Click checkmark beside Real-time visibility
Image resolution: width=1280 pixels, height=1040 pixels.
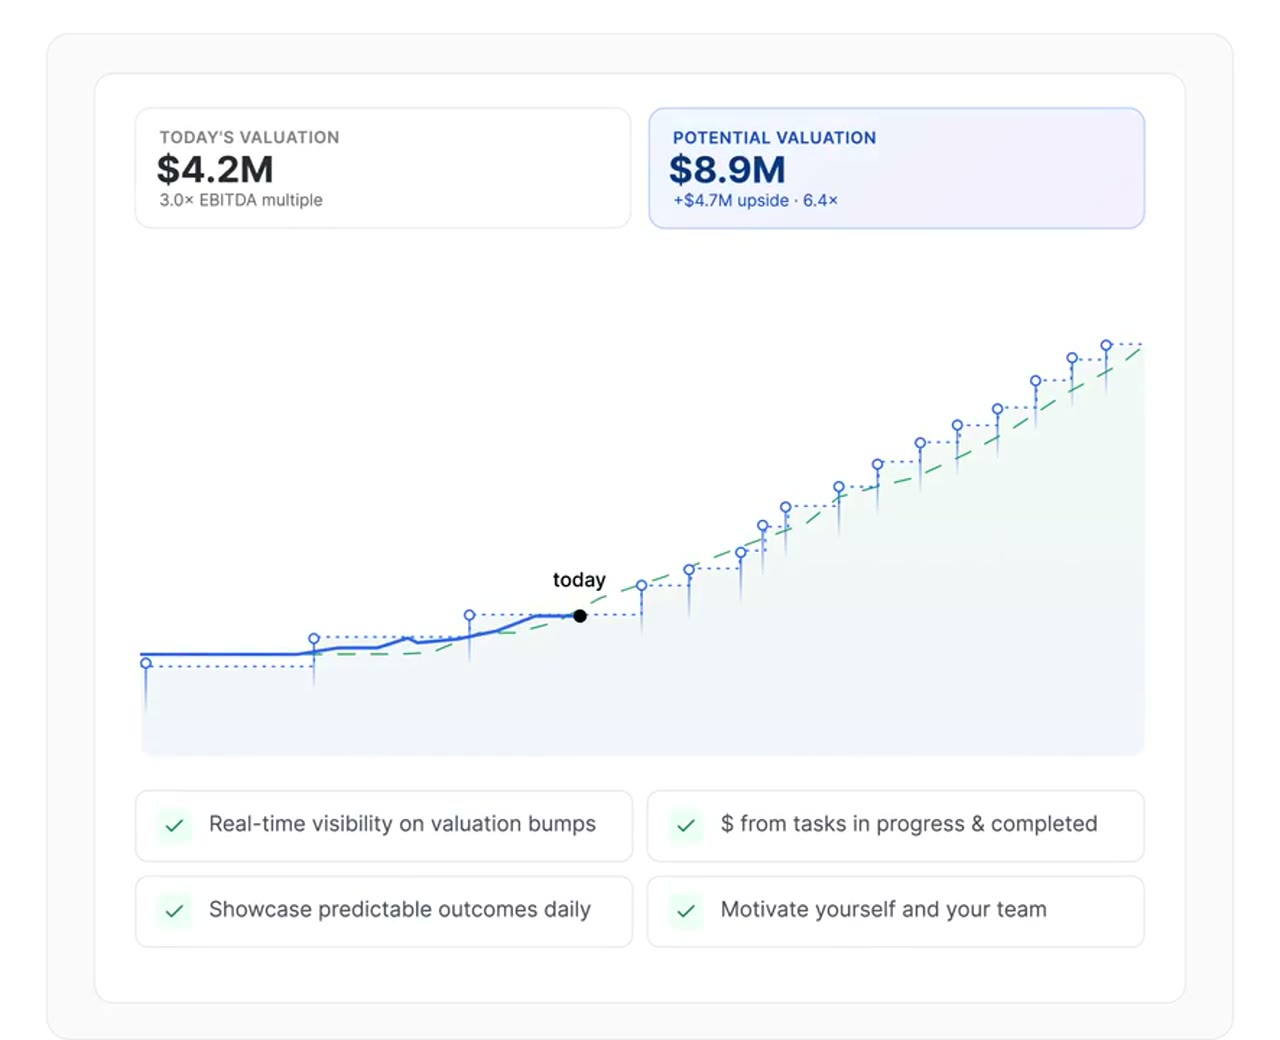coord(174,826)
